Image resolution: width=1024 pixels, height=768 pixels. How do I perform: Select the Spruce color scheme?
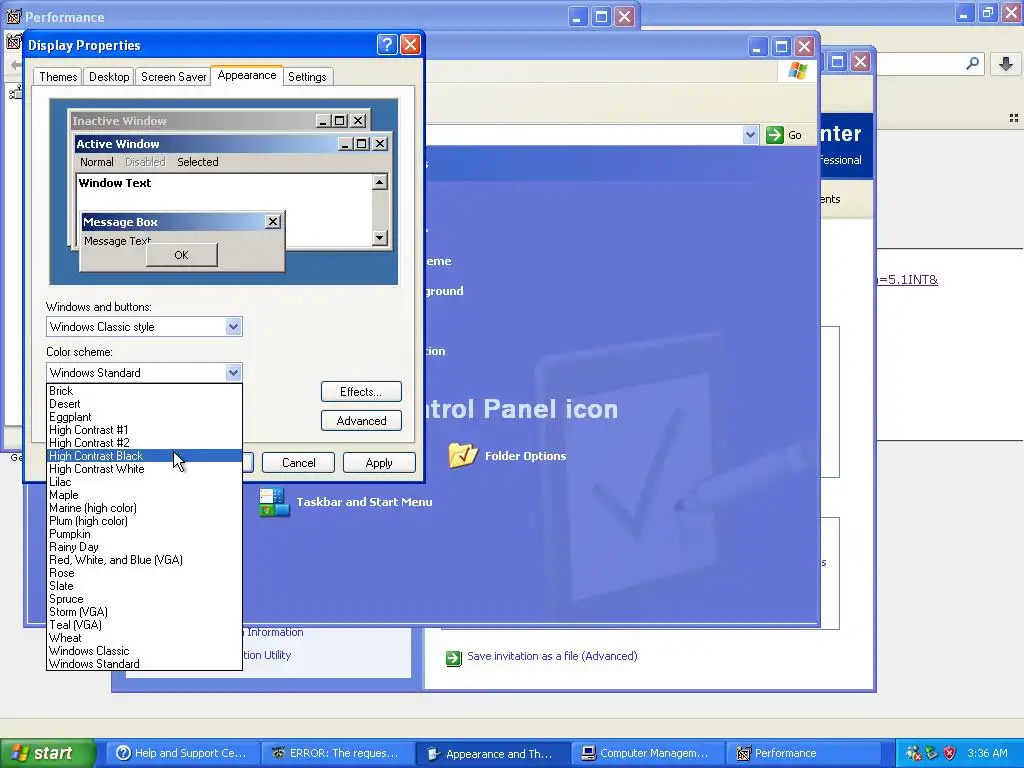click(x=144, y=599)
